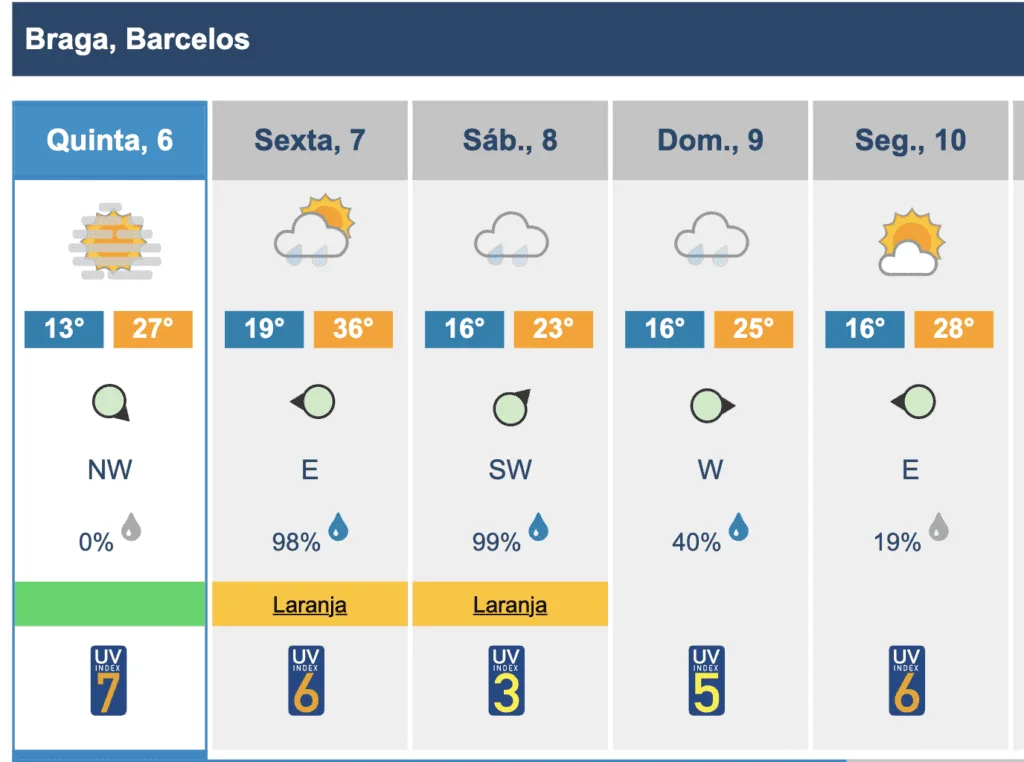The width and height of the screenshot is (1024, 762).
Task: Select the Seg., 10 day tab
Action: (910, 140)
